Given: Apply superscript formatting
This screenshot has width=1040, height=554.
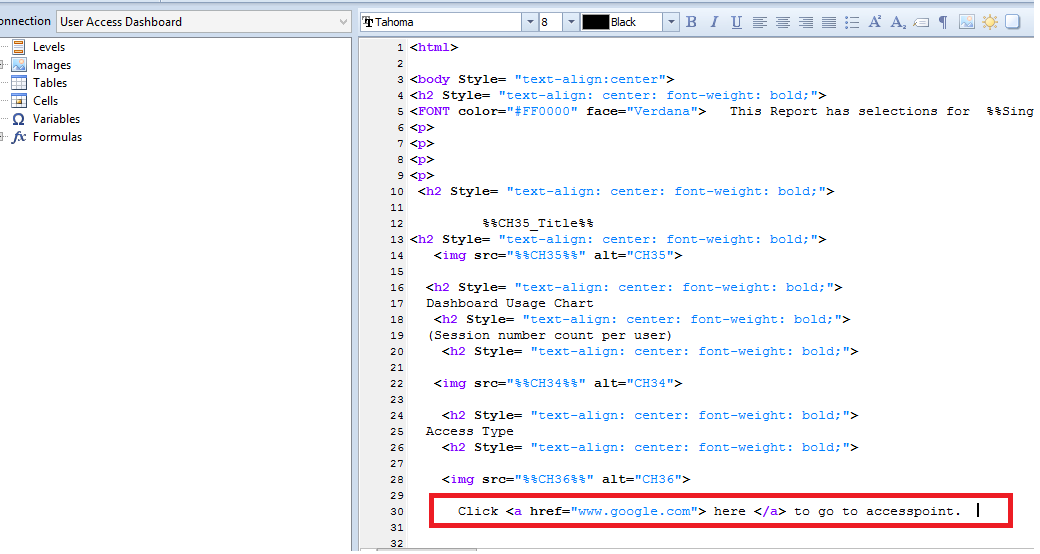Looking at the screenshot, I should coord(875,22).
